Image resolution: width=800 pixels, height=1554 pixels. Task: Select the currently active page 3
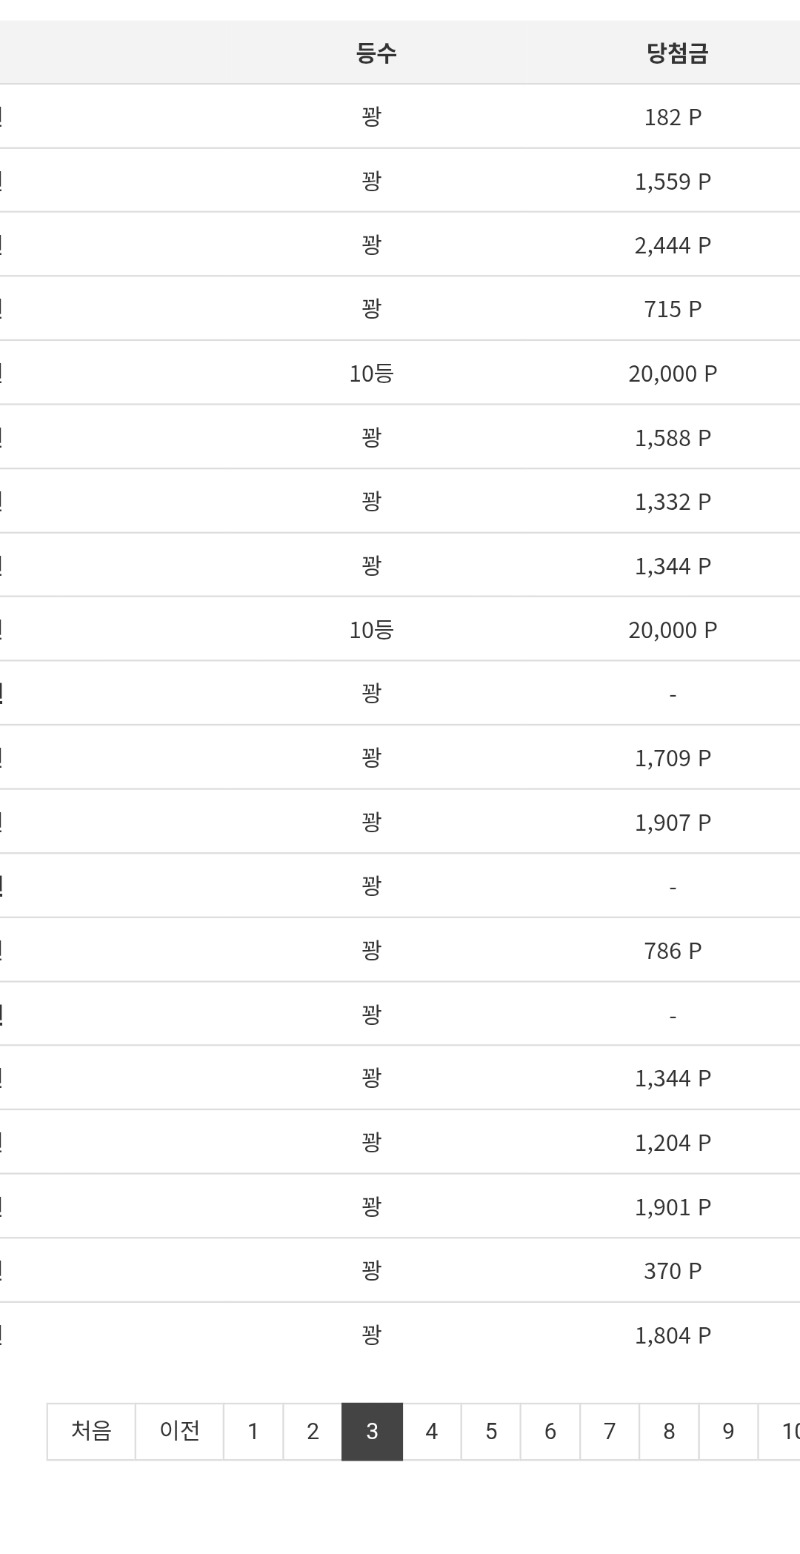[x=371, y=1431]
